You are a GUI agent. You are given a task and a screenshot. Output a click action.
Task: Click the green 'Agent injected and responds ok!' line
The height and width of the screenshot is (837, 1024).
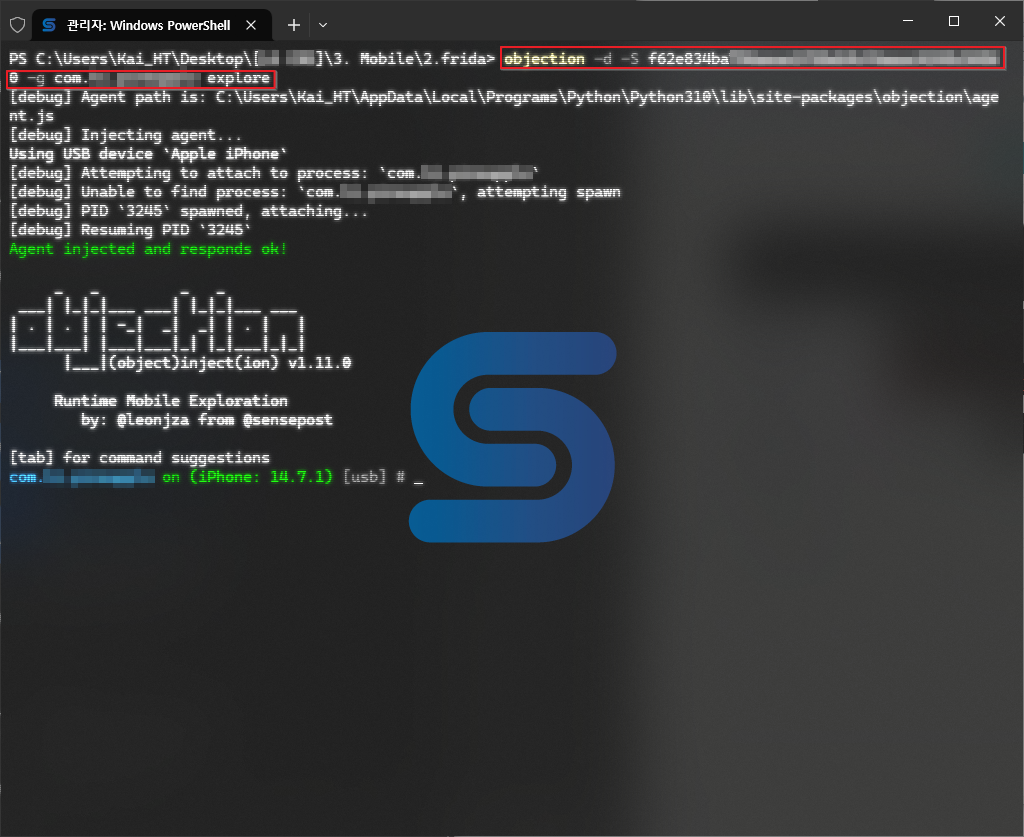(148, 249)
